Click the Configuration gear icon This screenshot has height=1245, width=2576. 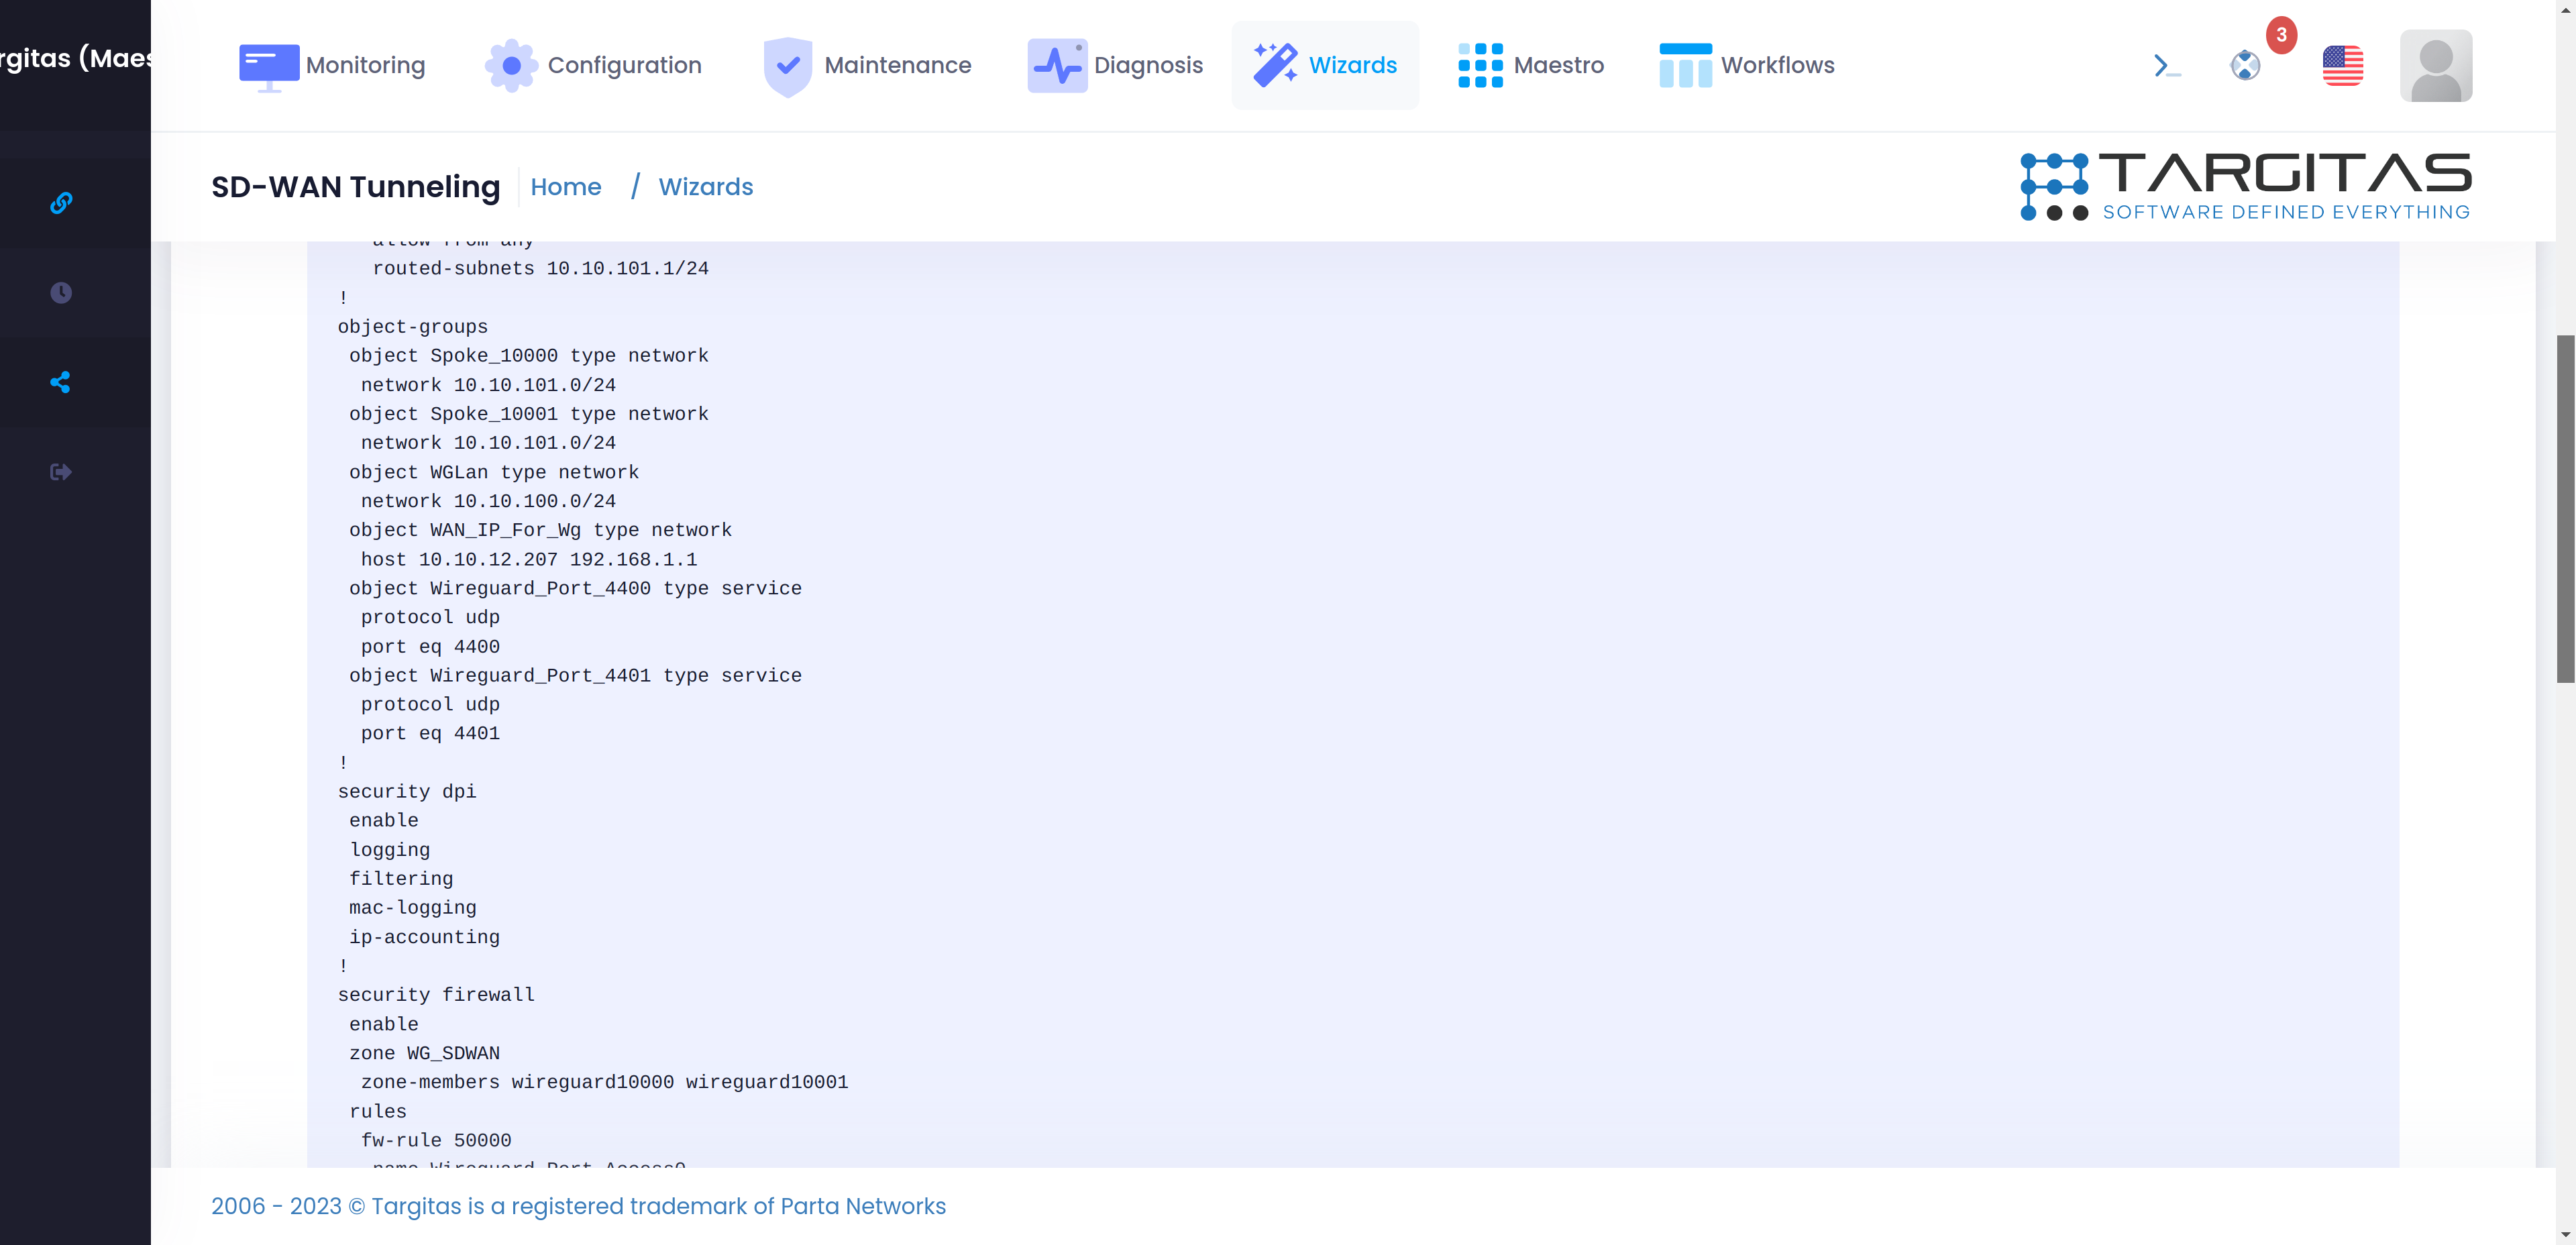511,66
